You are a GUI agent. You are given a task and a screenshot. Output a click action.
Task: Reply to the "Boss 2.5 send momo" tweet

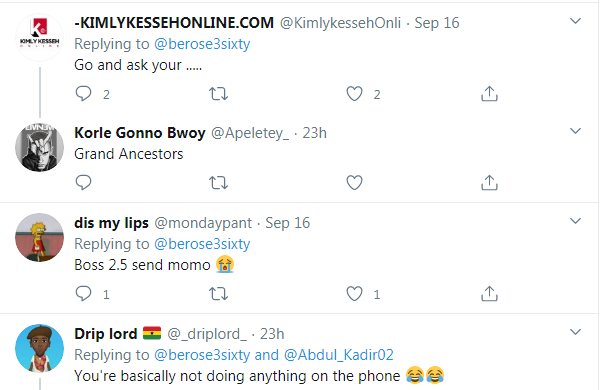click(83, 294)
